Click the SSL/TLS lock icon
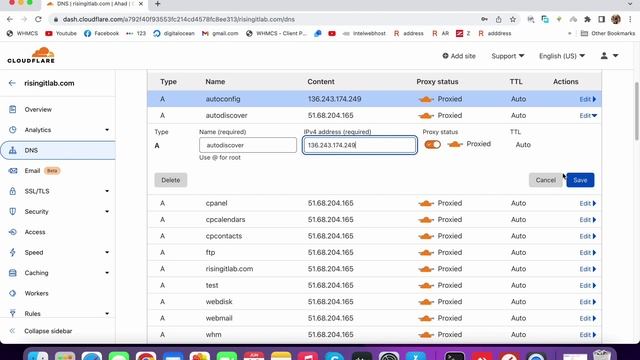Screen dimensions: 640x360 [13, 191]
